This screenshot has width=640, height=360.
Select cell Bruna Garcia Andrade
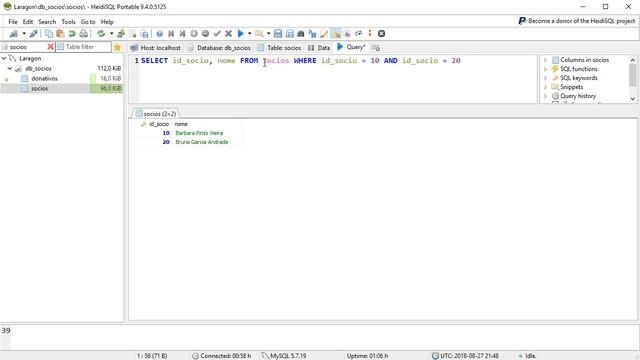click(202, 142)
